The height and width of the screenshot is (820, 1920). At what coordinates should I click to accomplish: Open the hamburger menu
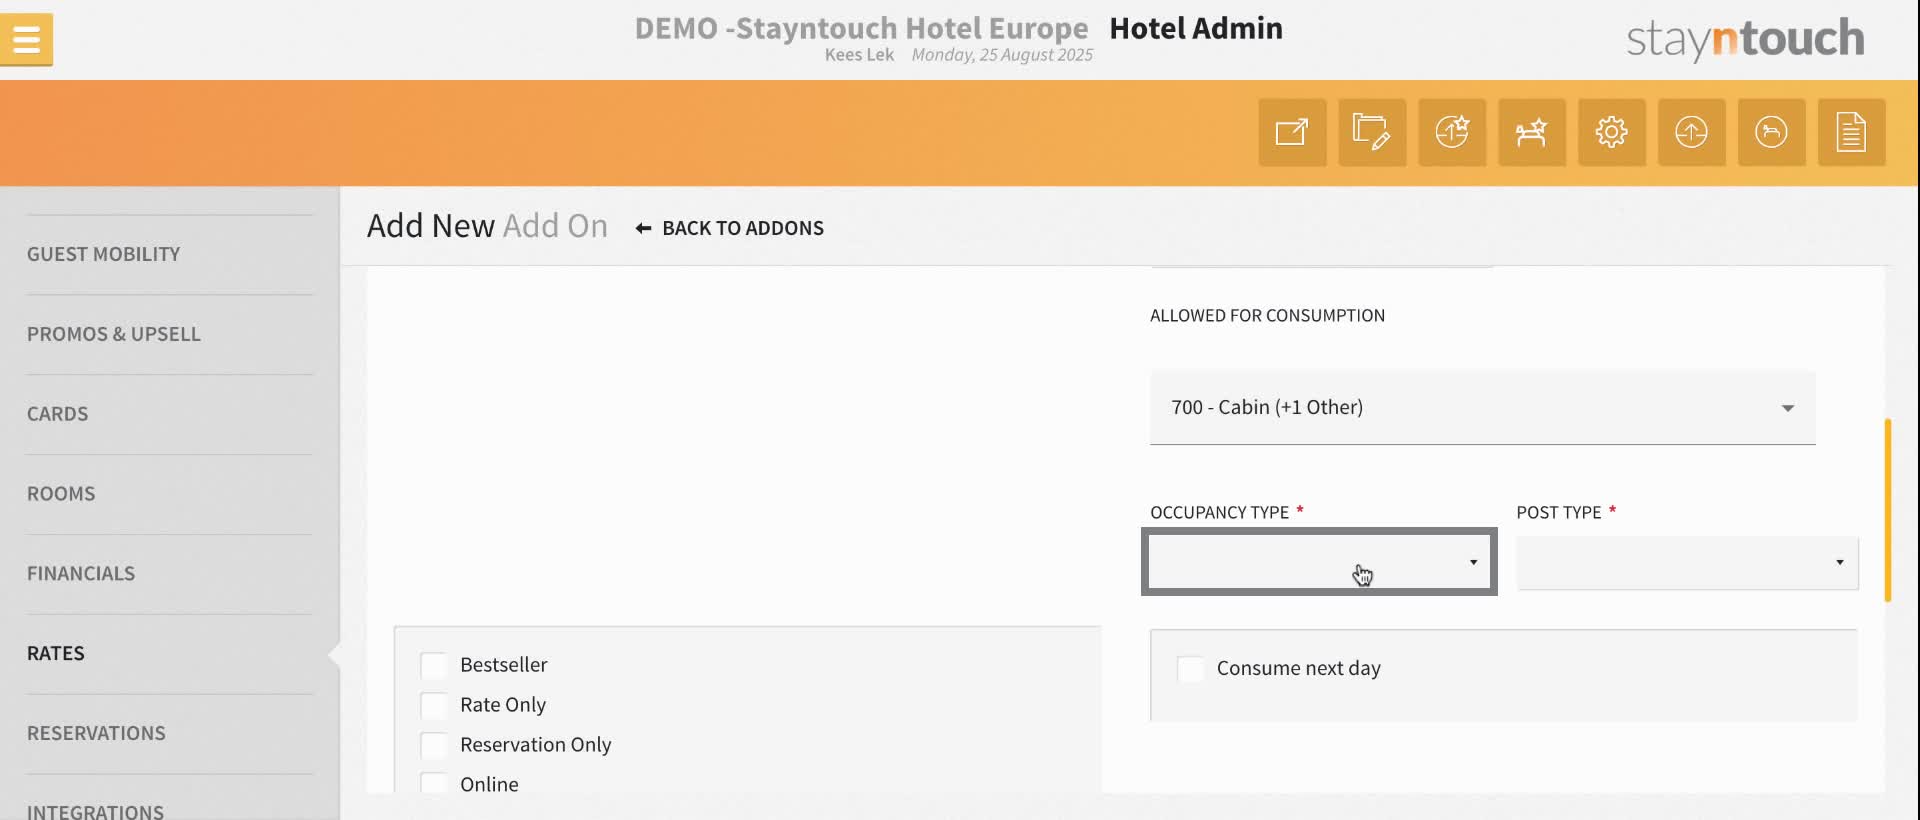pyautogui.click(x=26, y=40)
